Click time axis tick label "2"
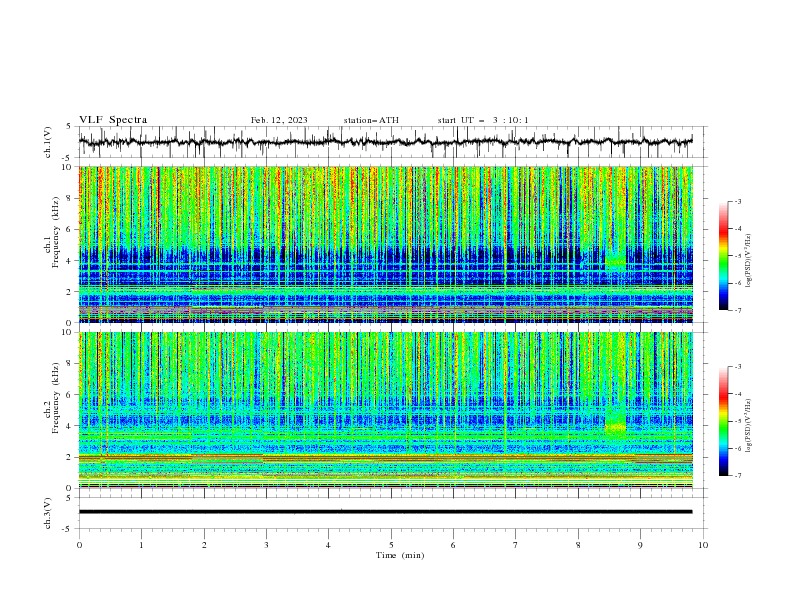 pos(204,545)
